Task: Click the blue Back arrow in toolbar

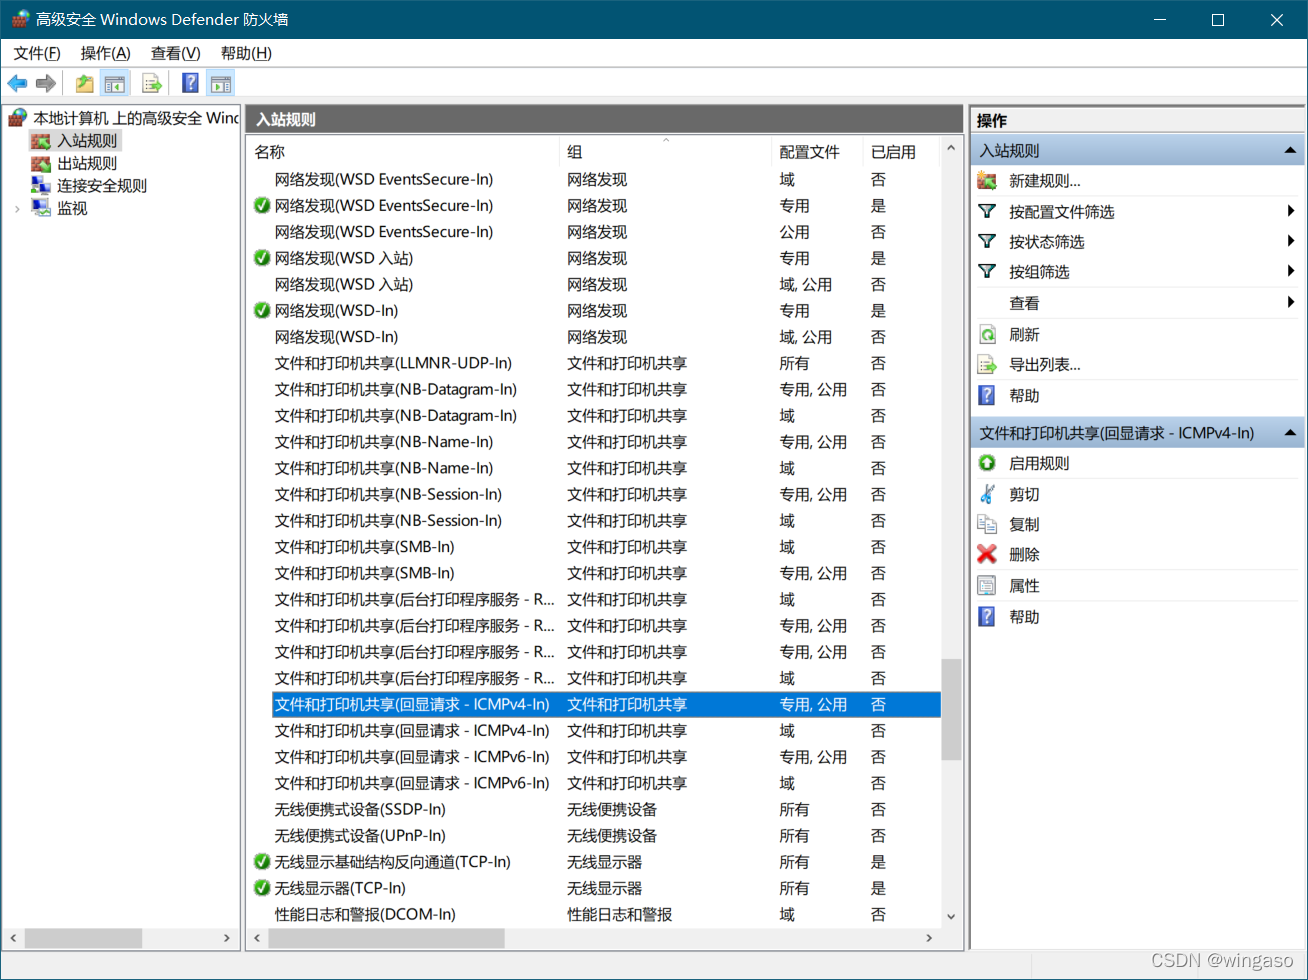Action: coord(17,84)
